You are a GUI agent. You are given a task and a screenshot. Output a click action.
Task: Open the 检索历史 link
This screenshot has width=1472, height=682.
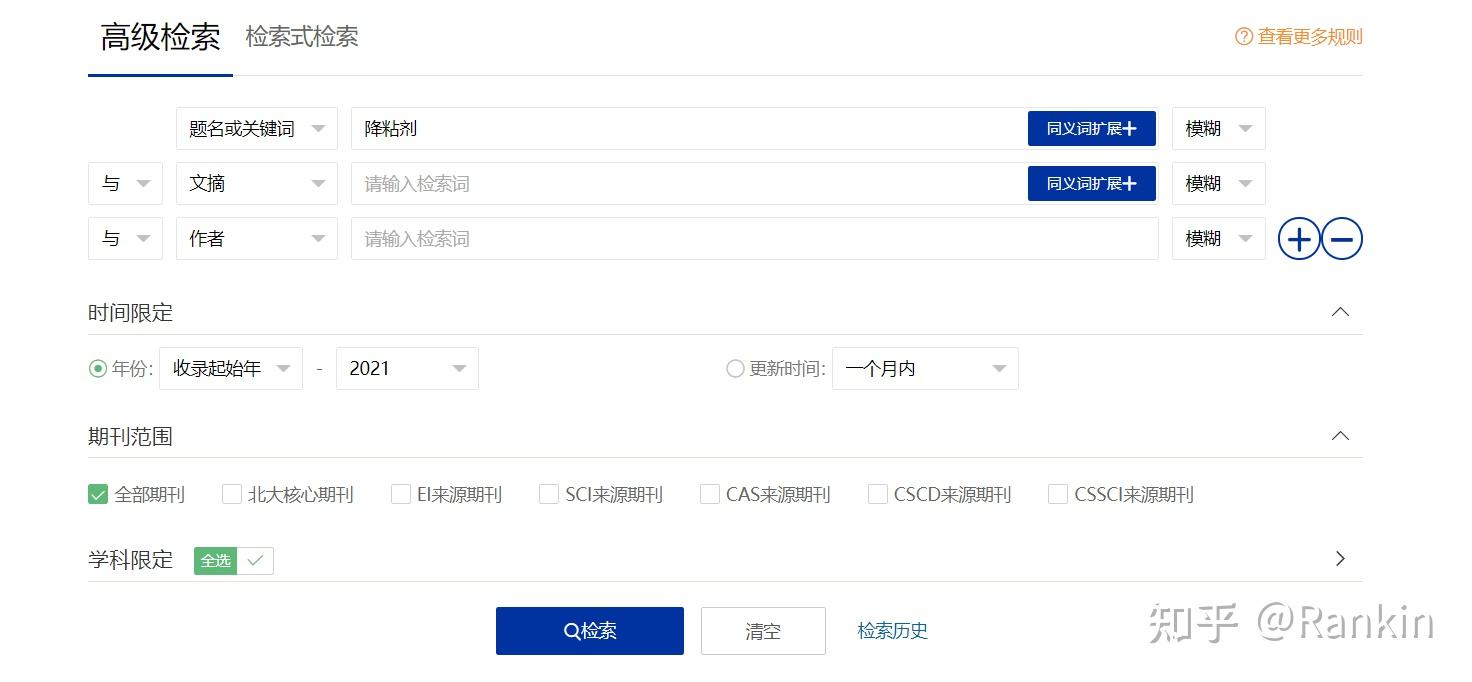pyautogui.click(x=893, y=631)
